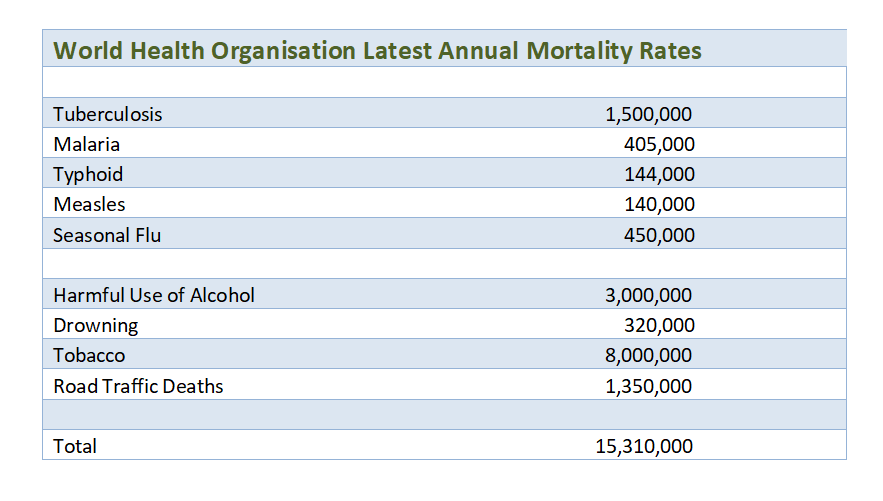The image size is (883, 501).
Task: Click the 'Malaria' cell
Action: (x=86, y=145)
